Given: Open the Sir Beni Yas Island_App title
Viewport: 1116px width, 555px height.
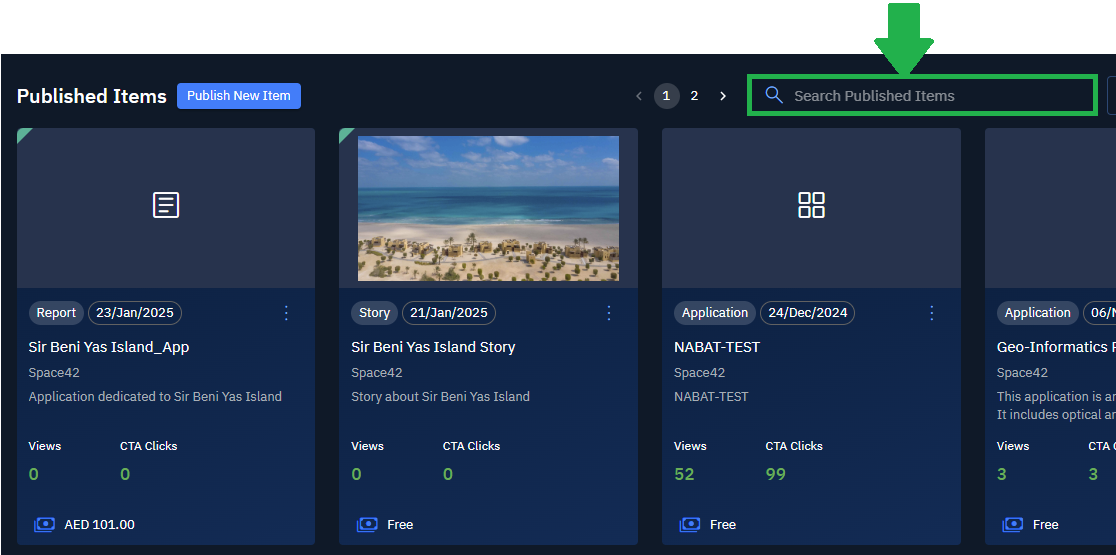Looking at the screenshot, I should pyautogui.click(x=109, y=347).
